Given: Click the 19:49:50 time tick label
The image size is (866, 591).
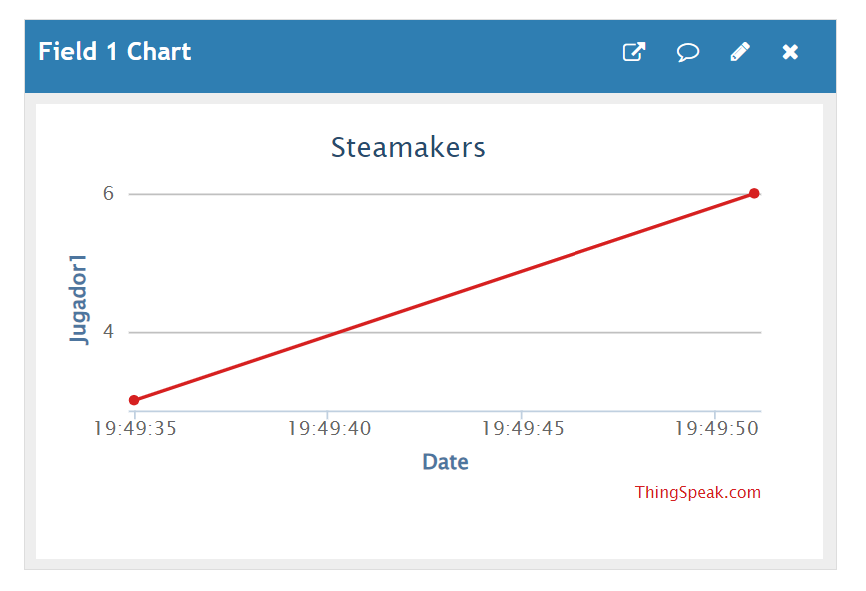Looking at the screenshot, I should (x=715, y=429).
